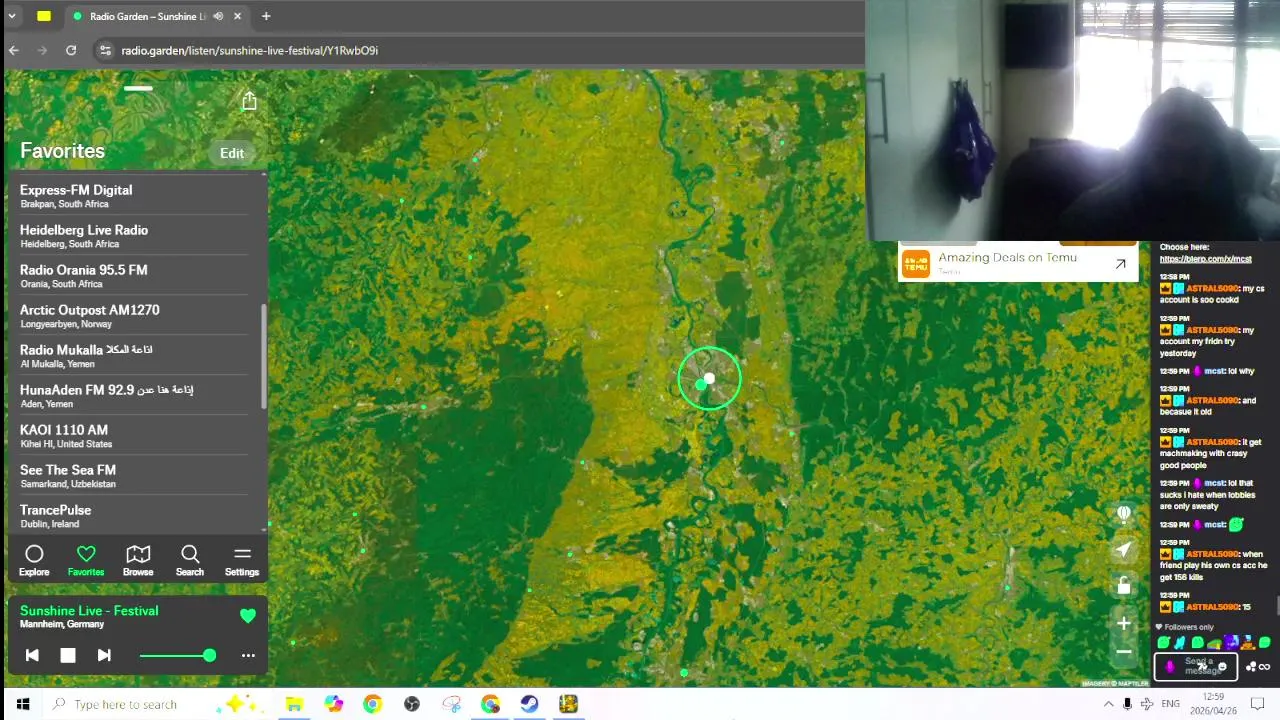
Task: Select TrancePulse station from Dublin
Action: pos(134,516)
